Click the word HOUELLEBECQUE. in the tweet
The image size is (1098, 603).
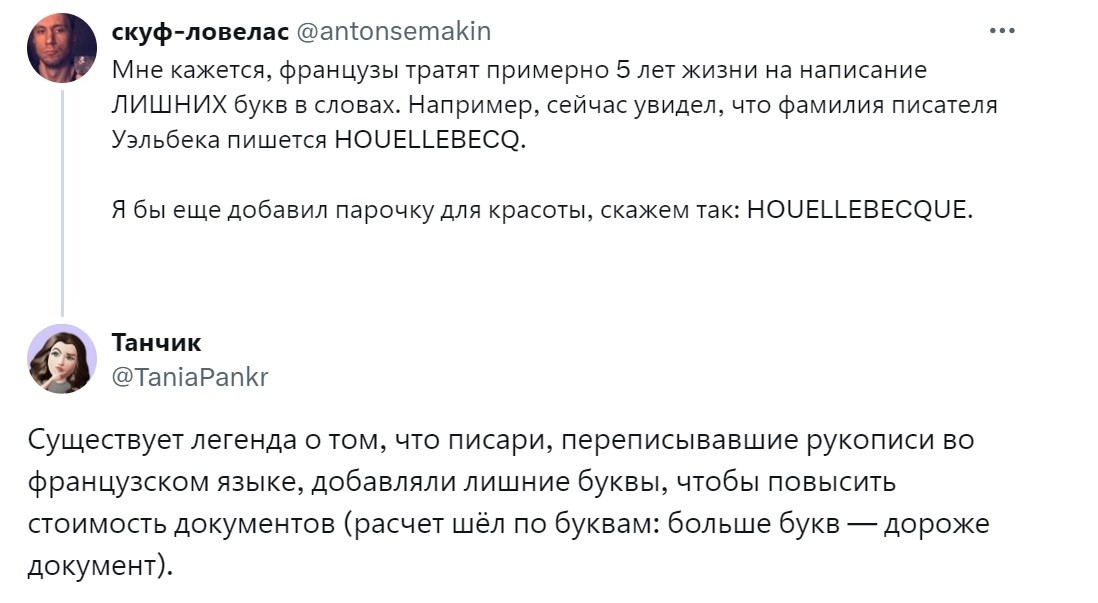pyautogui.click(x=859, y=211)
